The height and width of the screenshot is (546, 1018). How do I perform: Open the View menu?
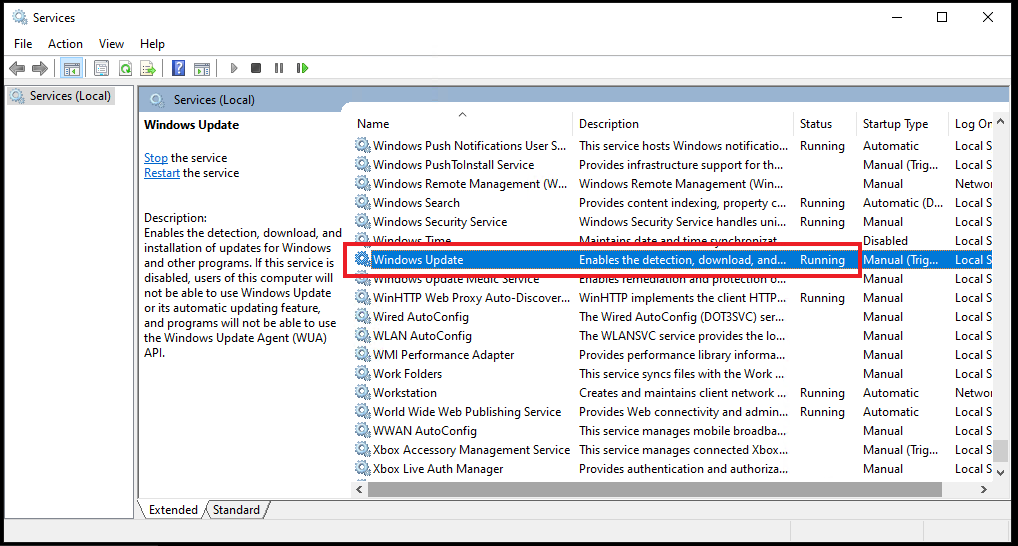111,43
